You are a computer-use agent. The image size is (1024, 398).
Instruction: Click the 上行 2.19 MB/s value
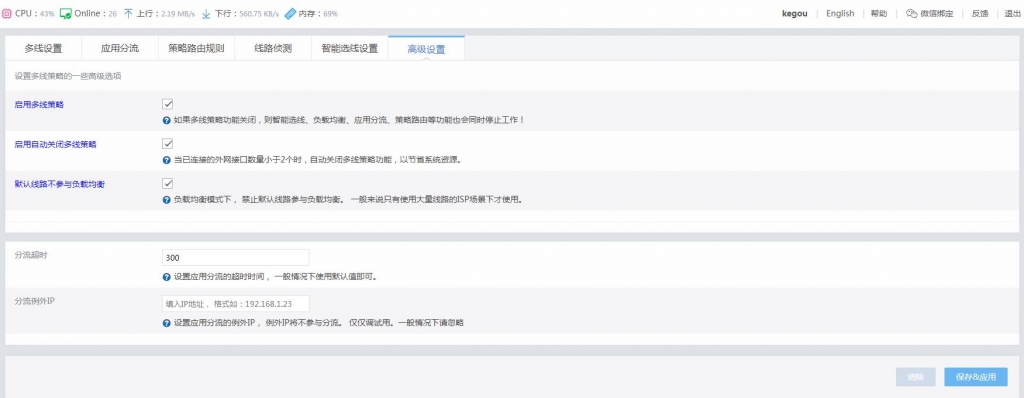click(179, 14)
